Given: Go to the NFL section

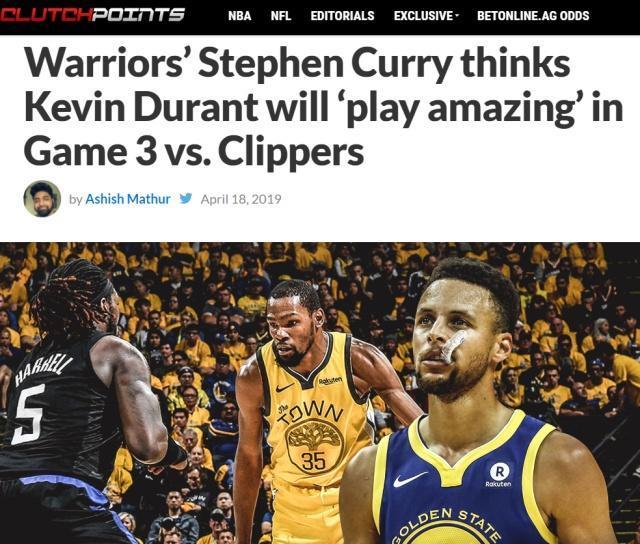Looking at the screenshot, I should [x=281, y=16].
